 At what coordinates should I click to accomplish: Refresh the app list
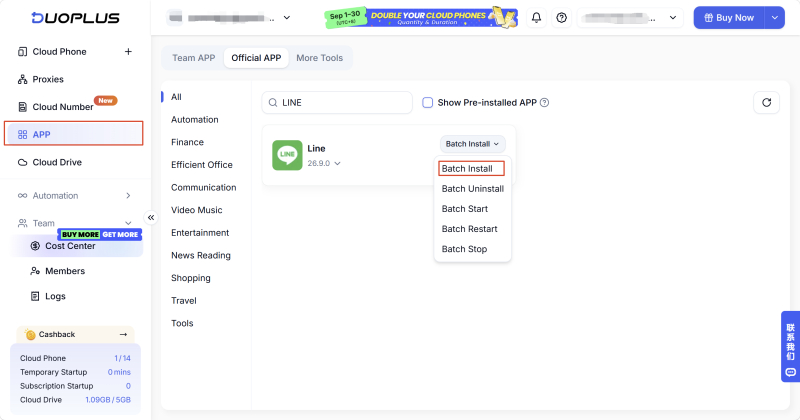766,103
